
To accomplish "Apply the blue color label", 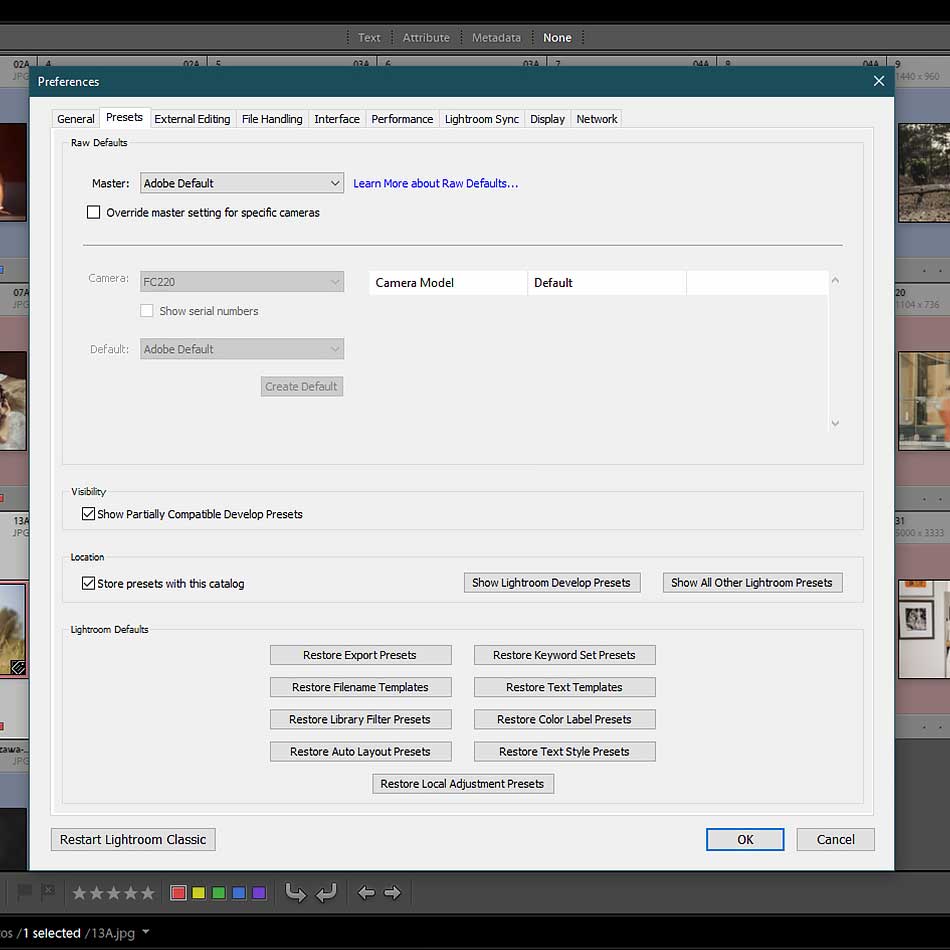I will coord(239,892).
